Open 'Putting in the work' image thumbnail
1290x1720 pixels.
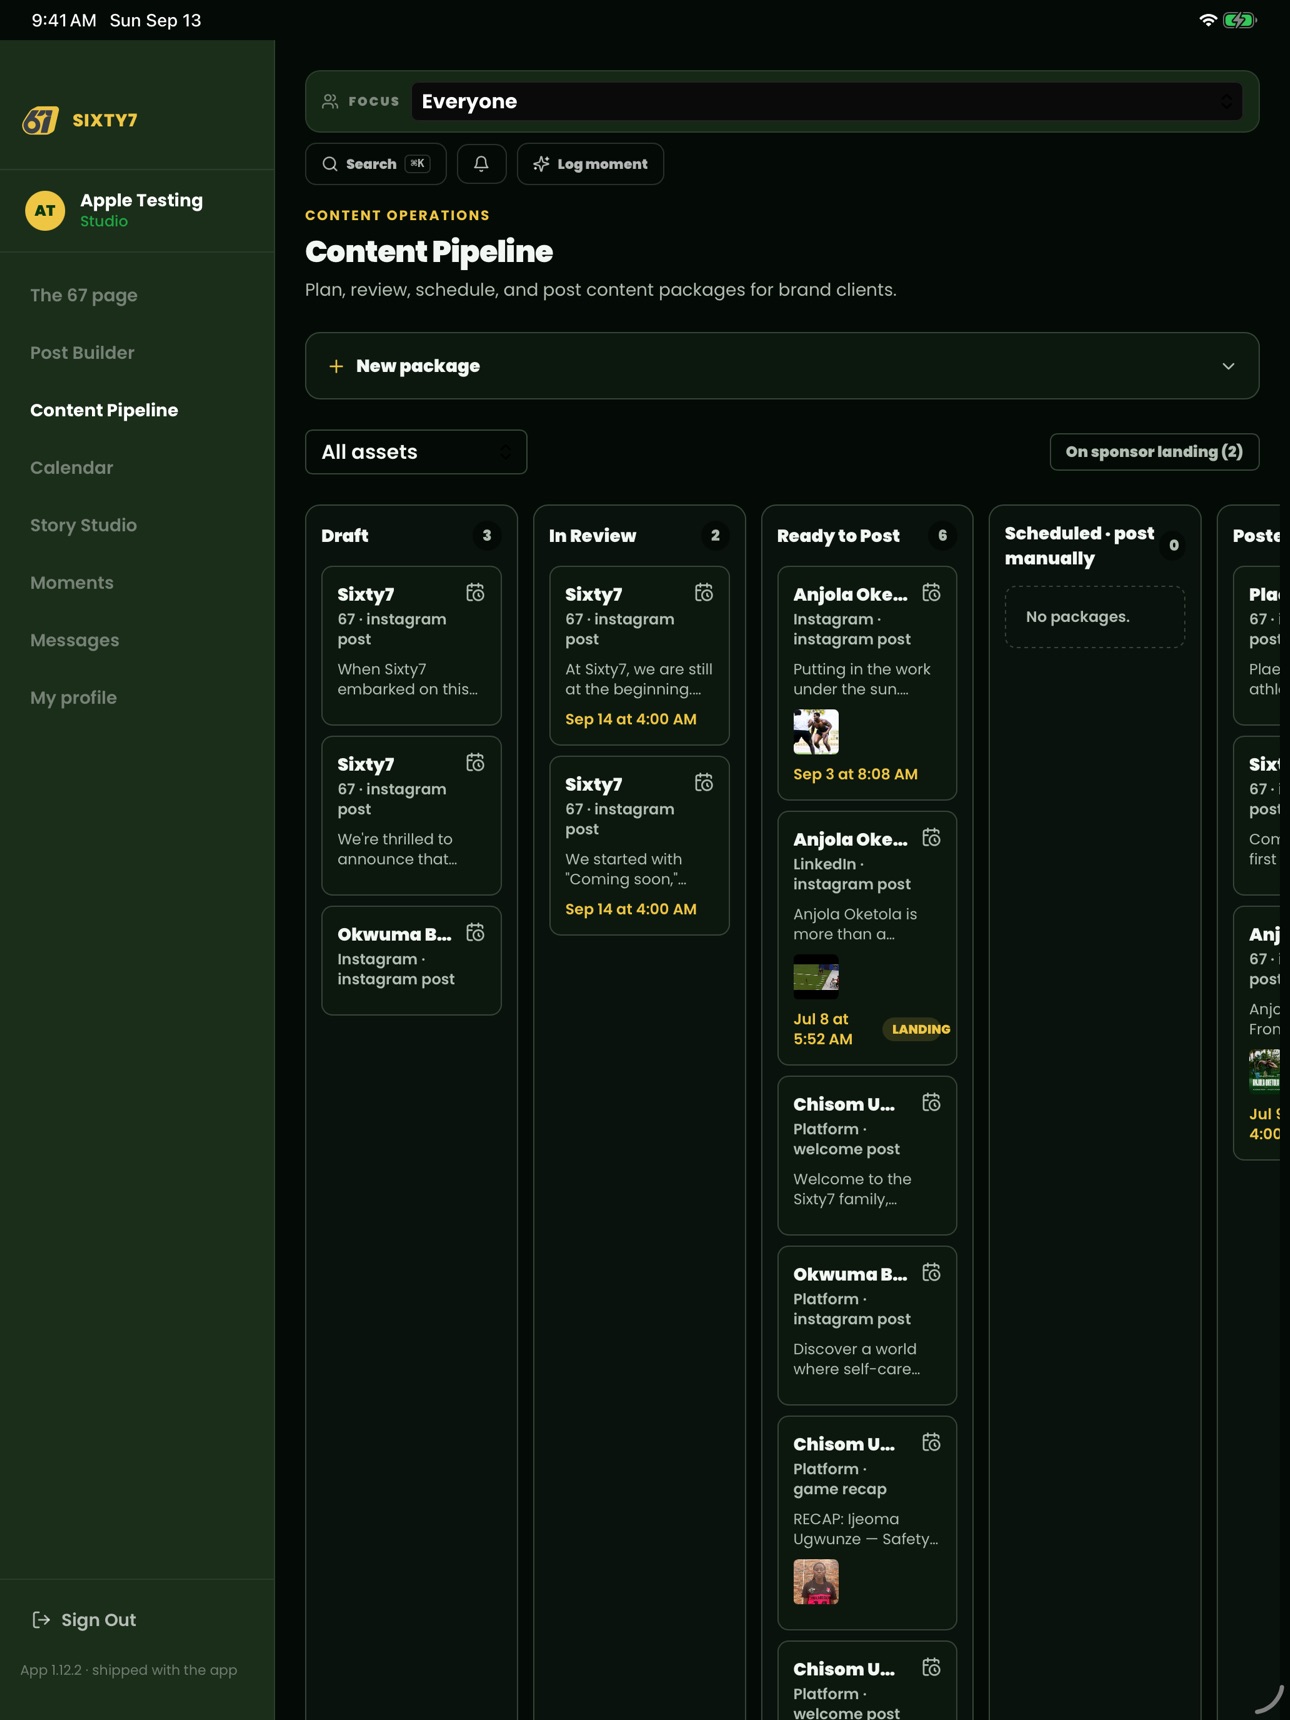click(816, 732)
